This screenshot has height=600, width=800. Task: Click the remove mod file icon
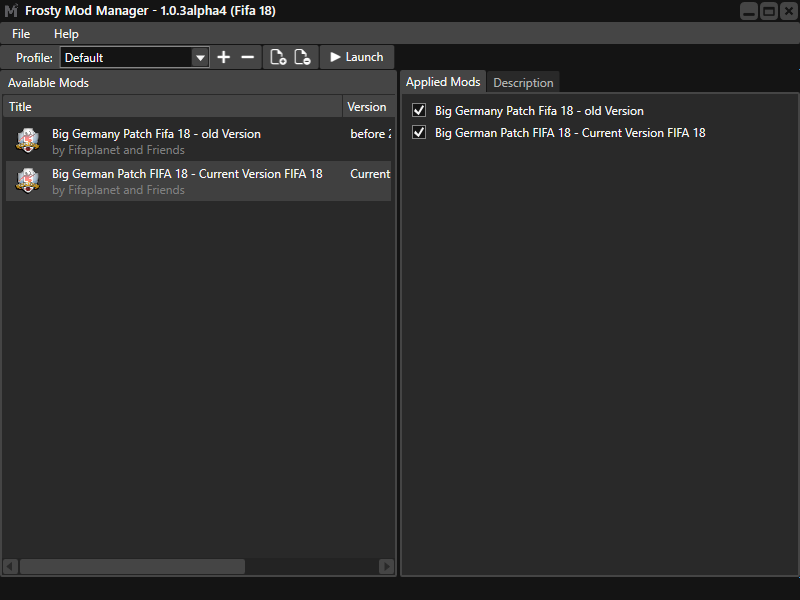(303, 57)
